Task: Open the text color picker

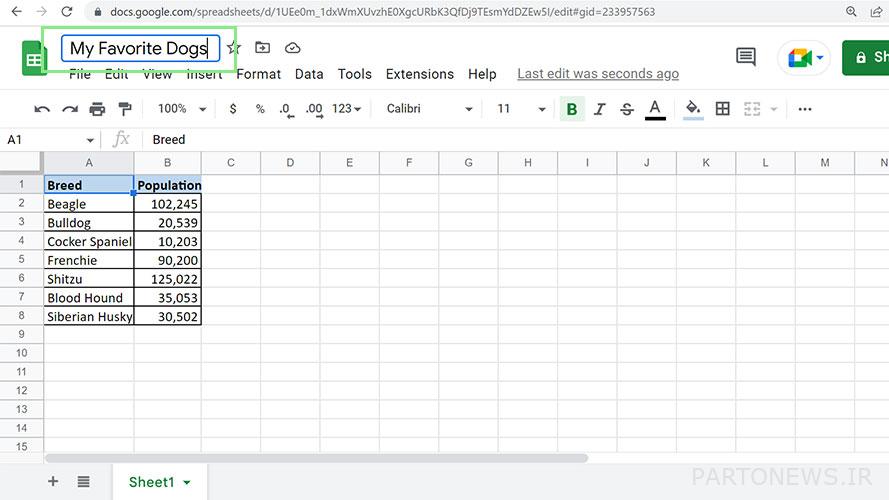Action: (655, 109)
